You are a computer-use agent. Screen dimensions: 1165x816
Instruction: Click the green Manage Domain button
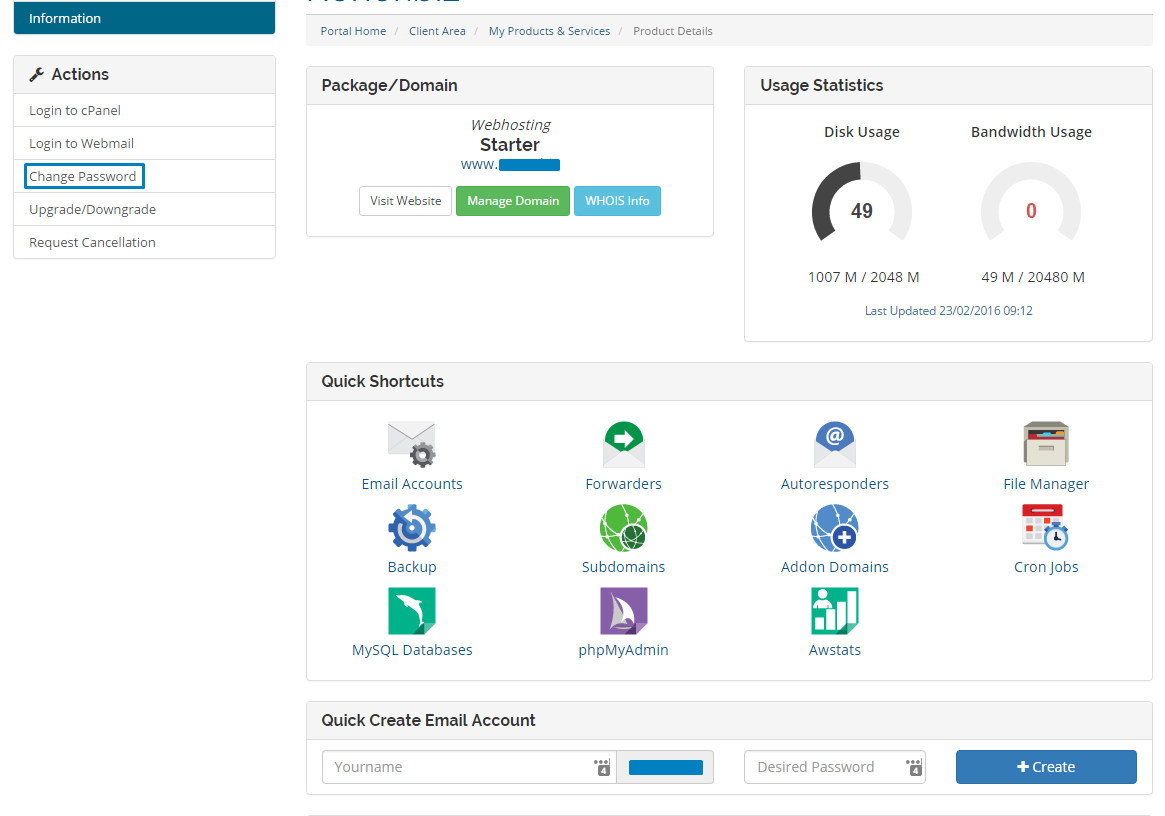(513, 201)
